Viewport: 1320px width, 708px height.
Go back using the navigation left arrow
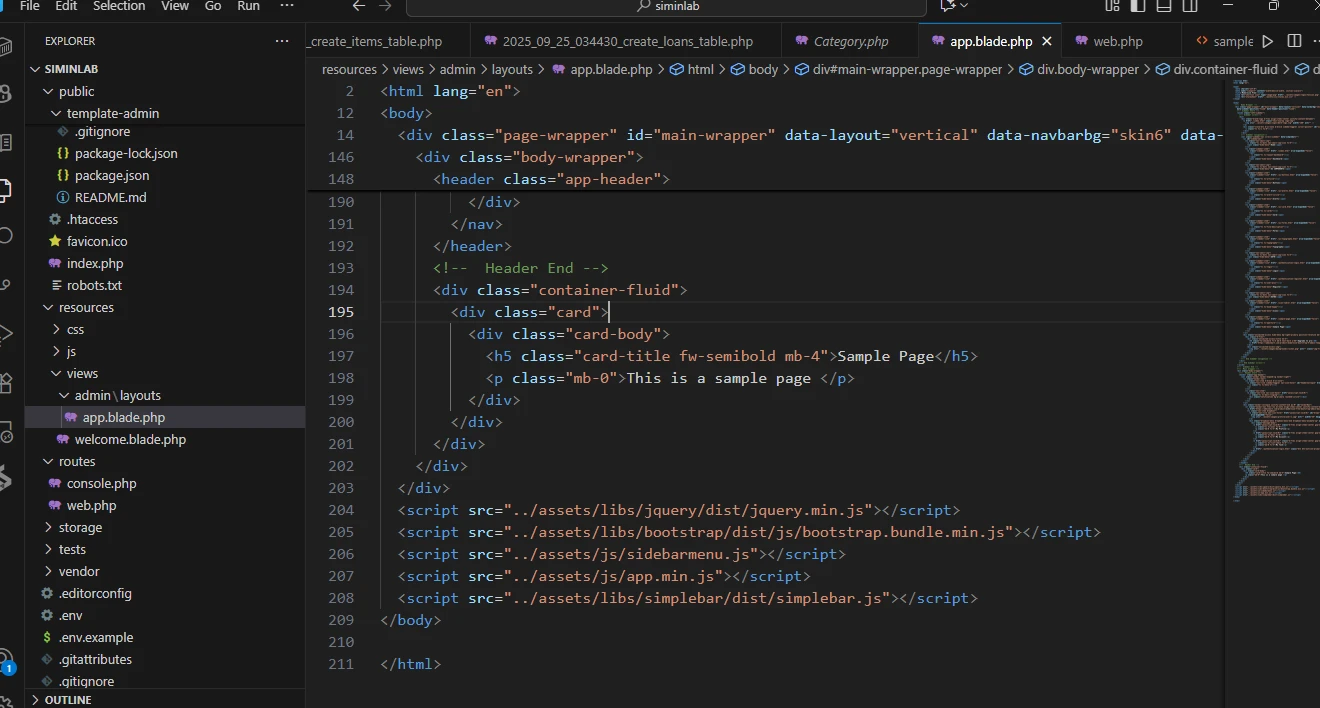coord(359,6)
